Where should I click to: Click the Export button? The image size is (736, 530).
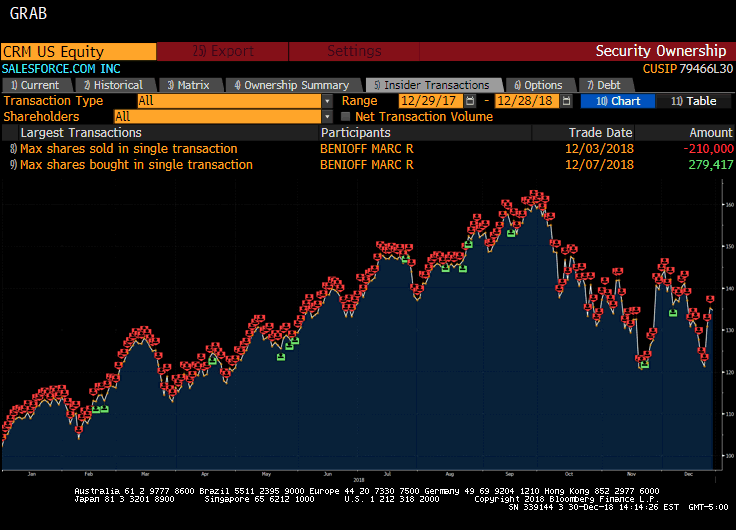[222, 51]
